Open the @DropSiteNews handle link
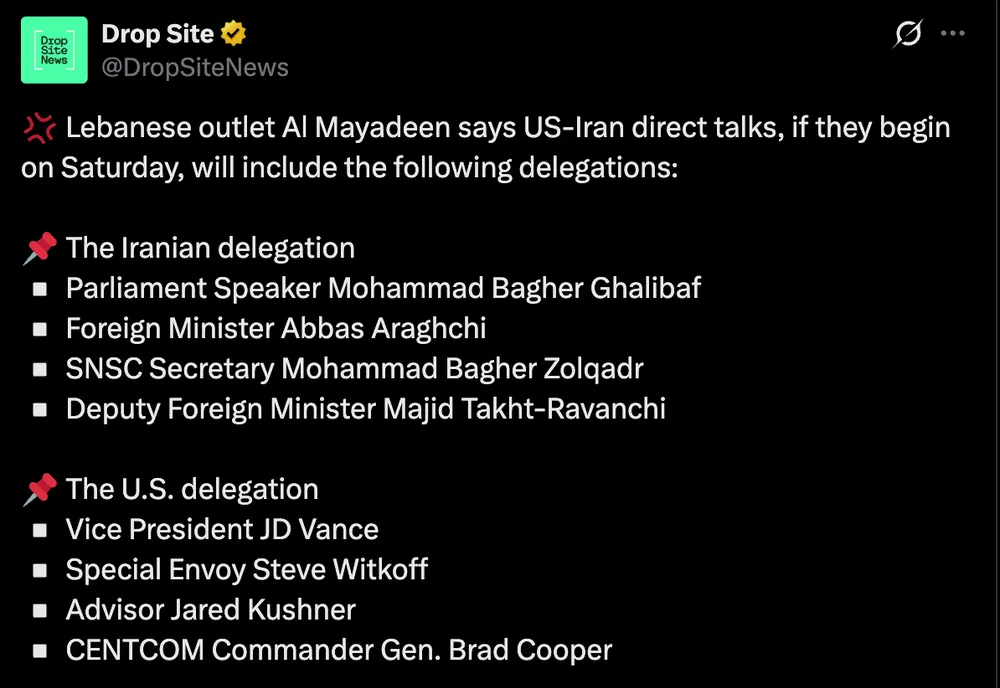Image resolution: width=1000 pixels, height=688 pixels. click(195, 67)
